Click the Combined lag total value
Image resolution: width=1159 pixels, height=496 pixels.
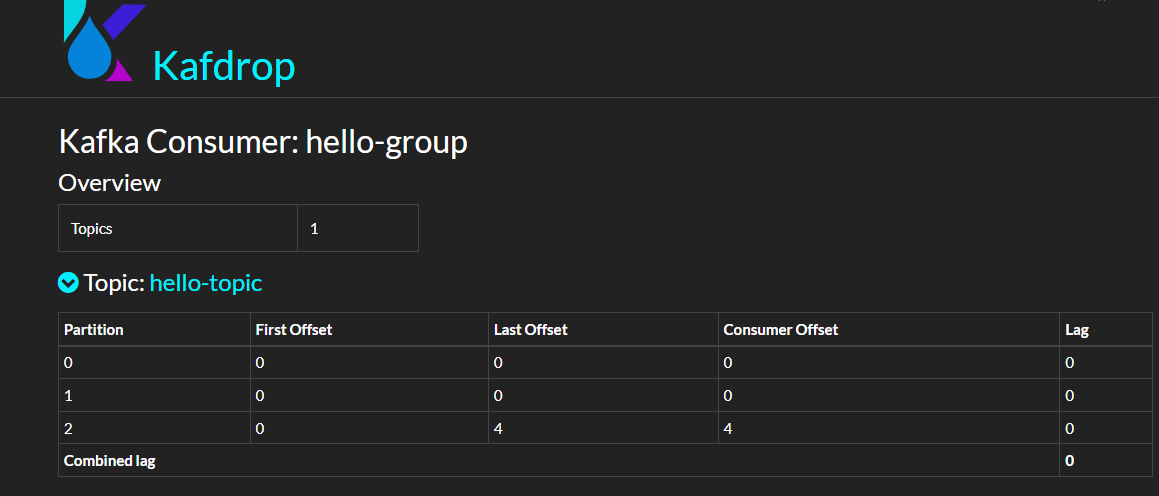coord(1070,461)
